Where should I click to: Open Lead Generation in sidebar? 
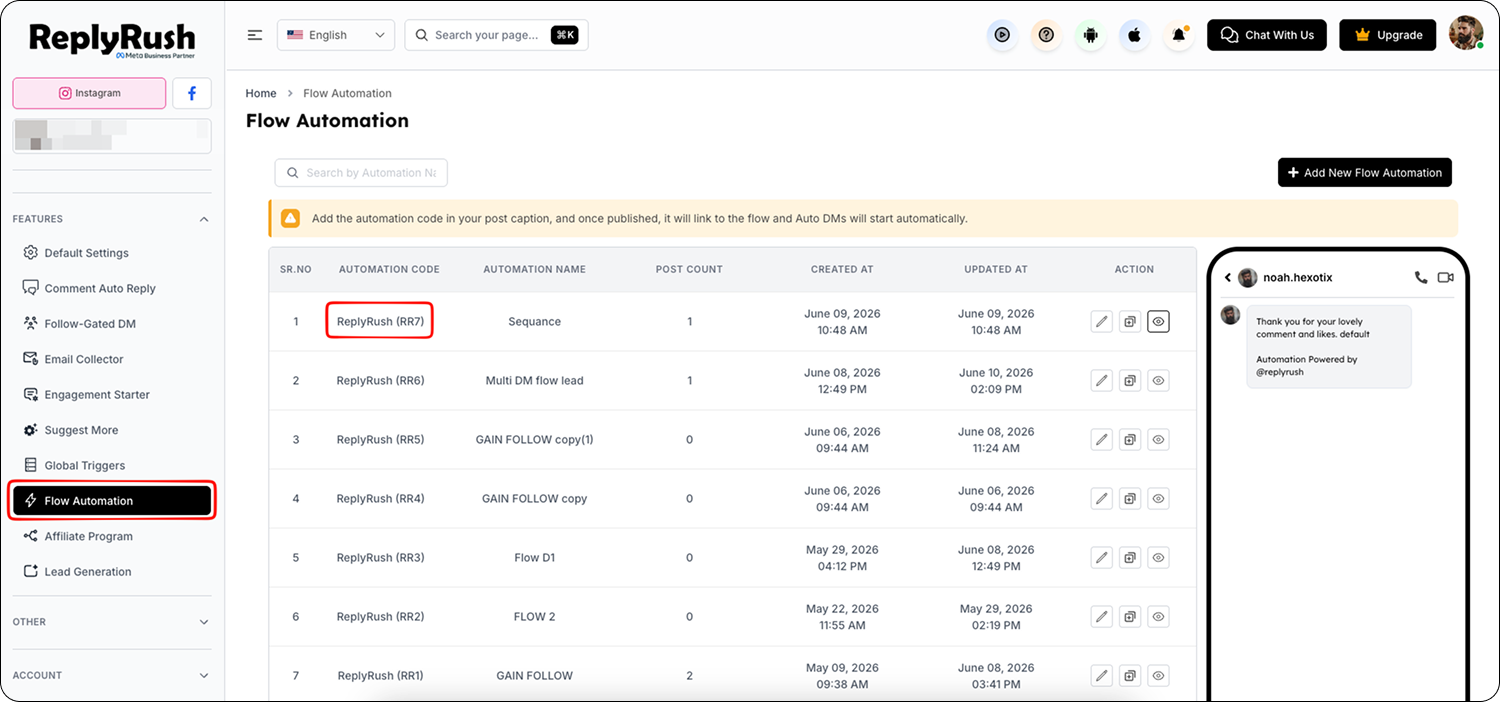[x=112, y=572]
